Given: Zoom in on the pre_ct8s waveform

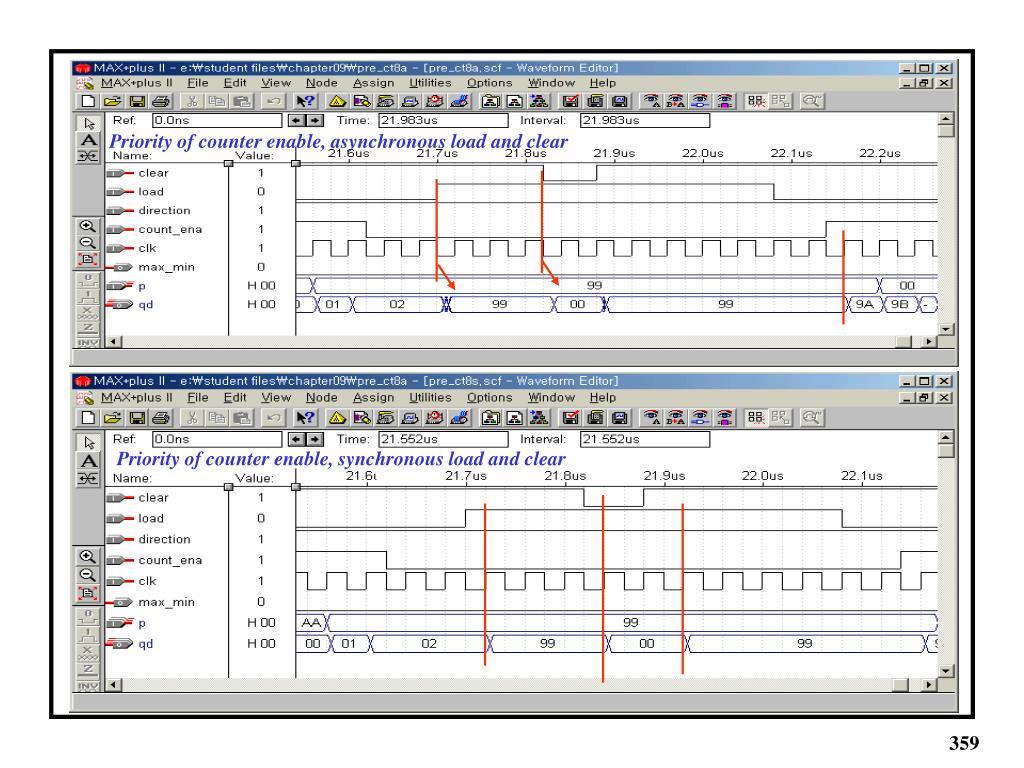Looking at the screenshot, I should 88,556.
